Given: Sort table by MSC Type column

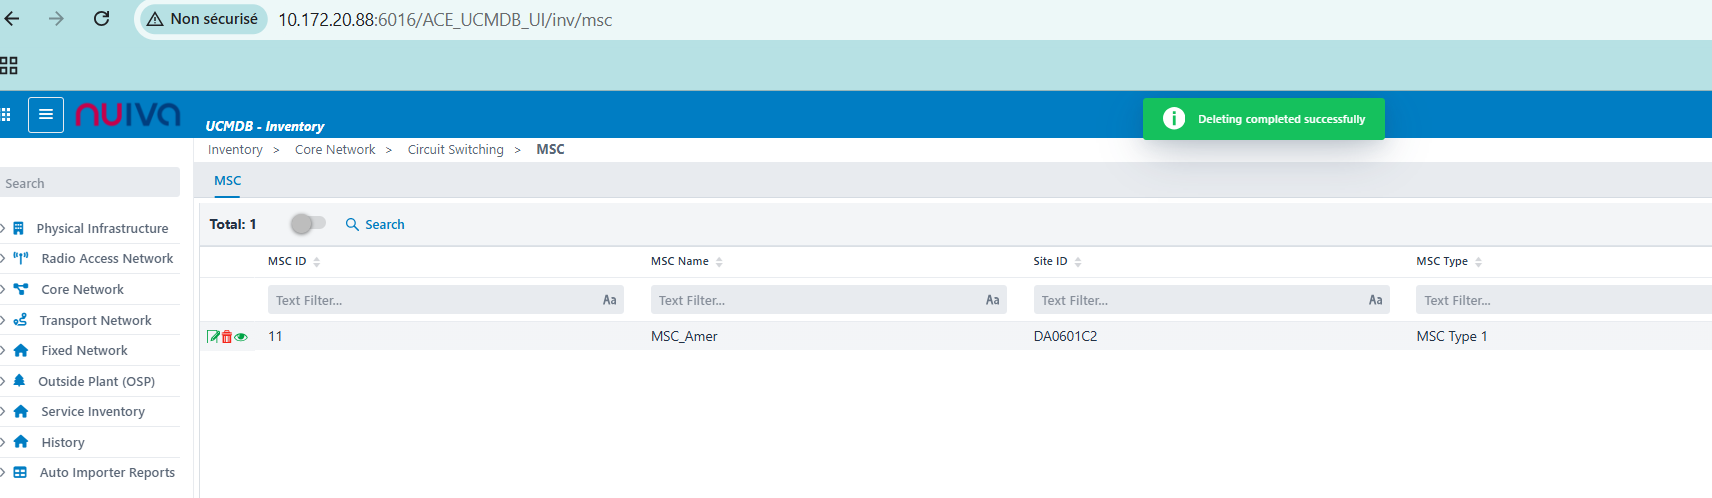Looking at the screenshot, I should coord(1478,262).
